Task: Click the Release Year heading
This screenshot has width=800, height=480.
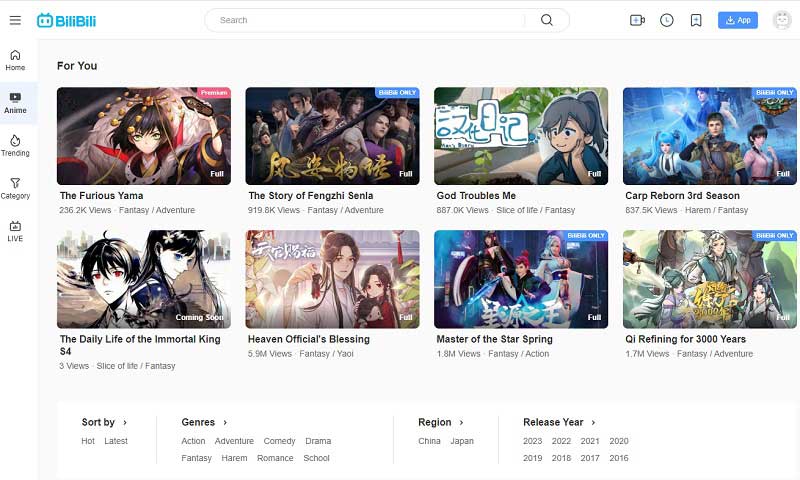Action: [553, 422]
